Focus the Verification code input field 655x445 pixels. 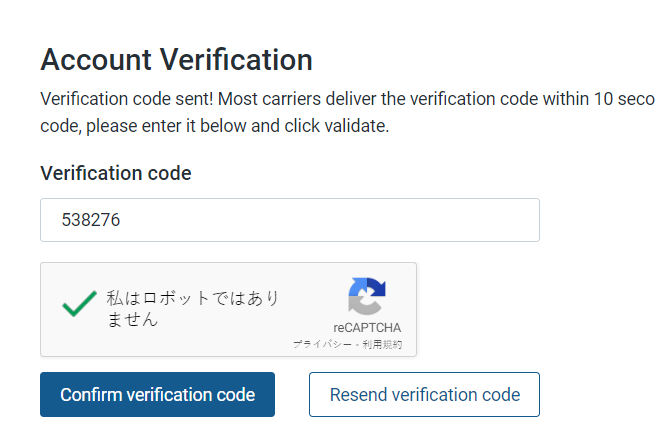[290, 220]
